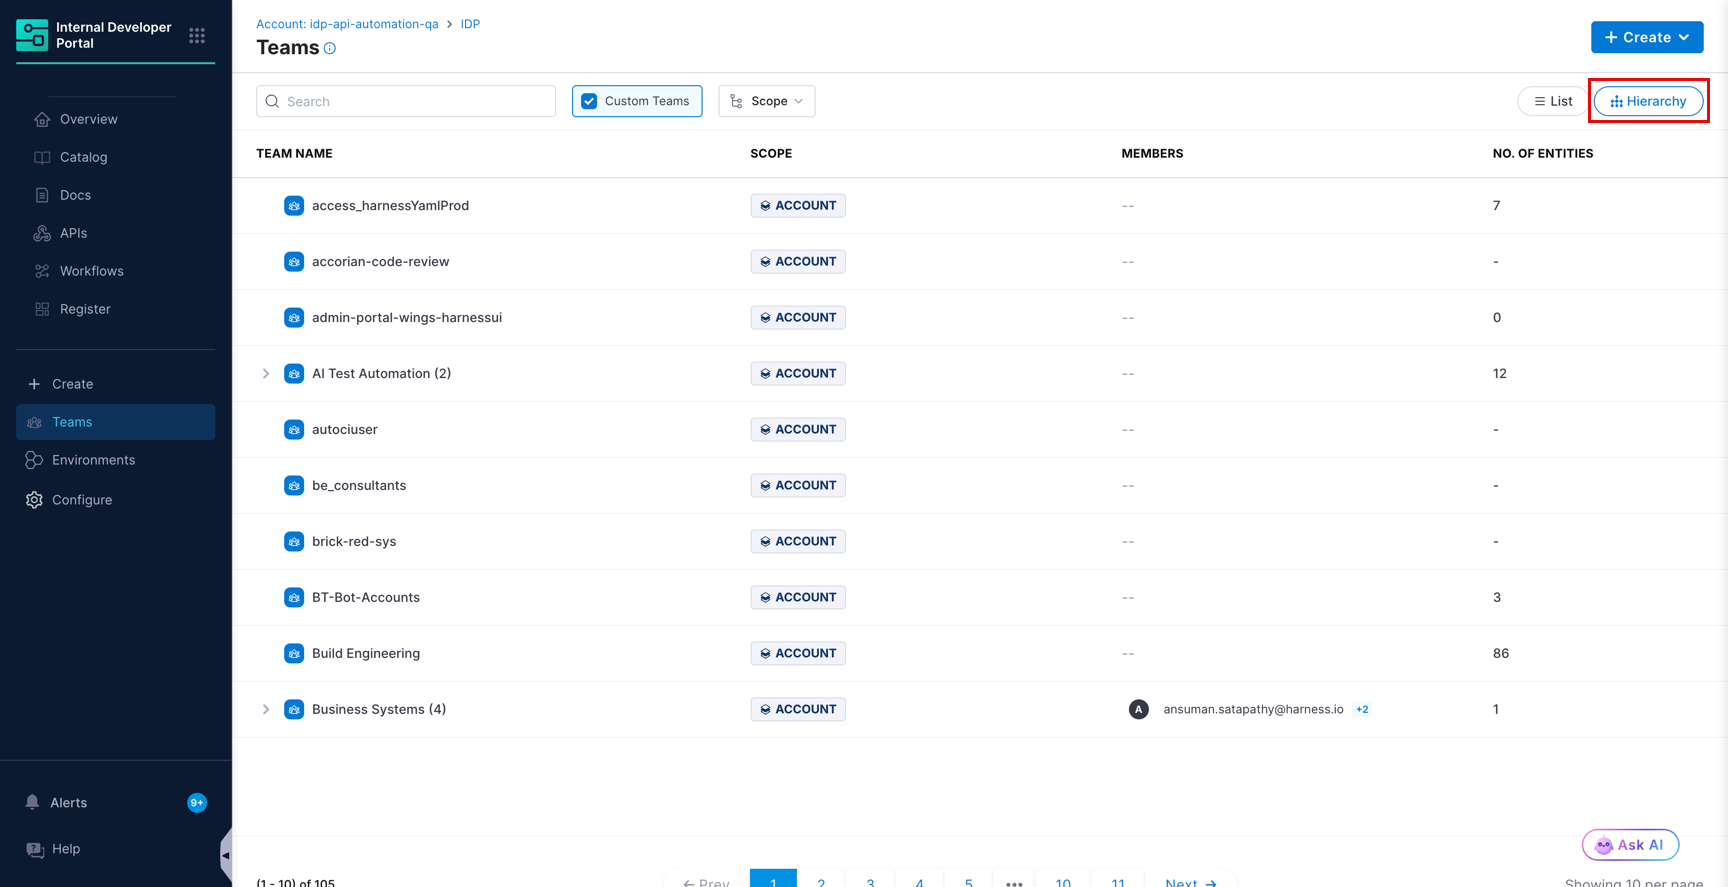Viewport: 1728px width, 887px height.
Task: Click the team icon for Build Engineering
Action: (x=294, y=654)
